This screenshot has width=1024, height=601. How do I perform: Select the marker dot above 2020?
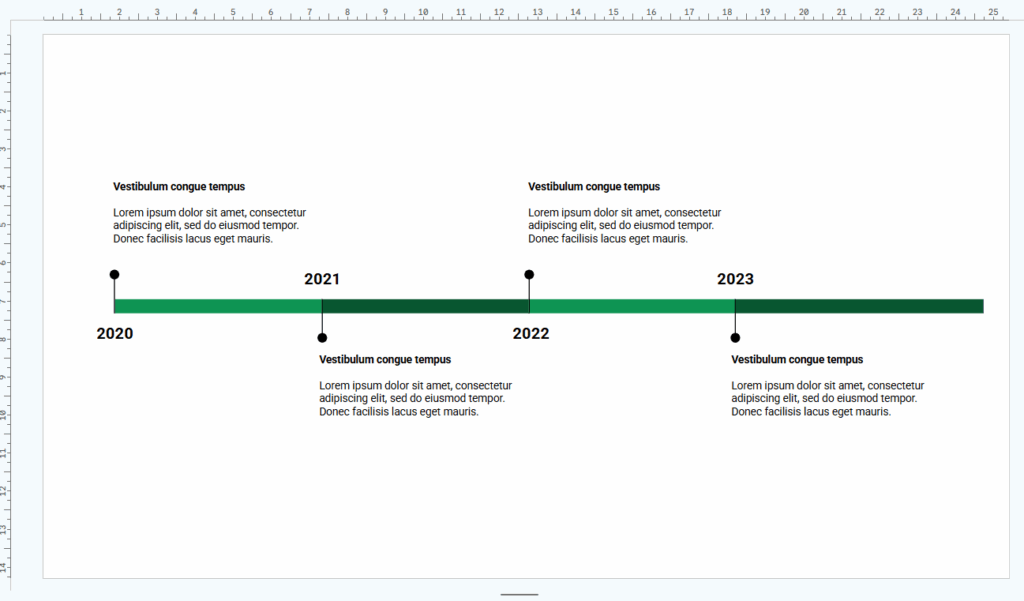(114, 274)
